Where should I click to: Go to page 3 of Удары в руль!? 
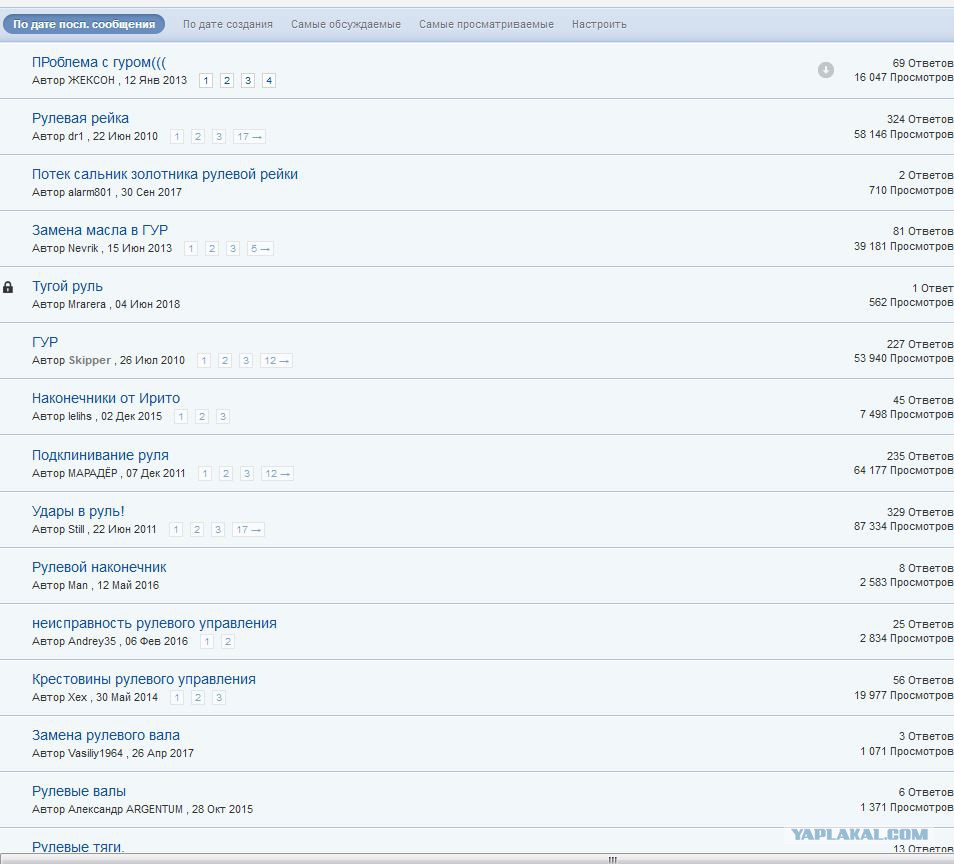click(x=218, y=529)
